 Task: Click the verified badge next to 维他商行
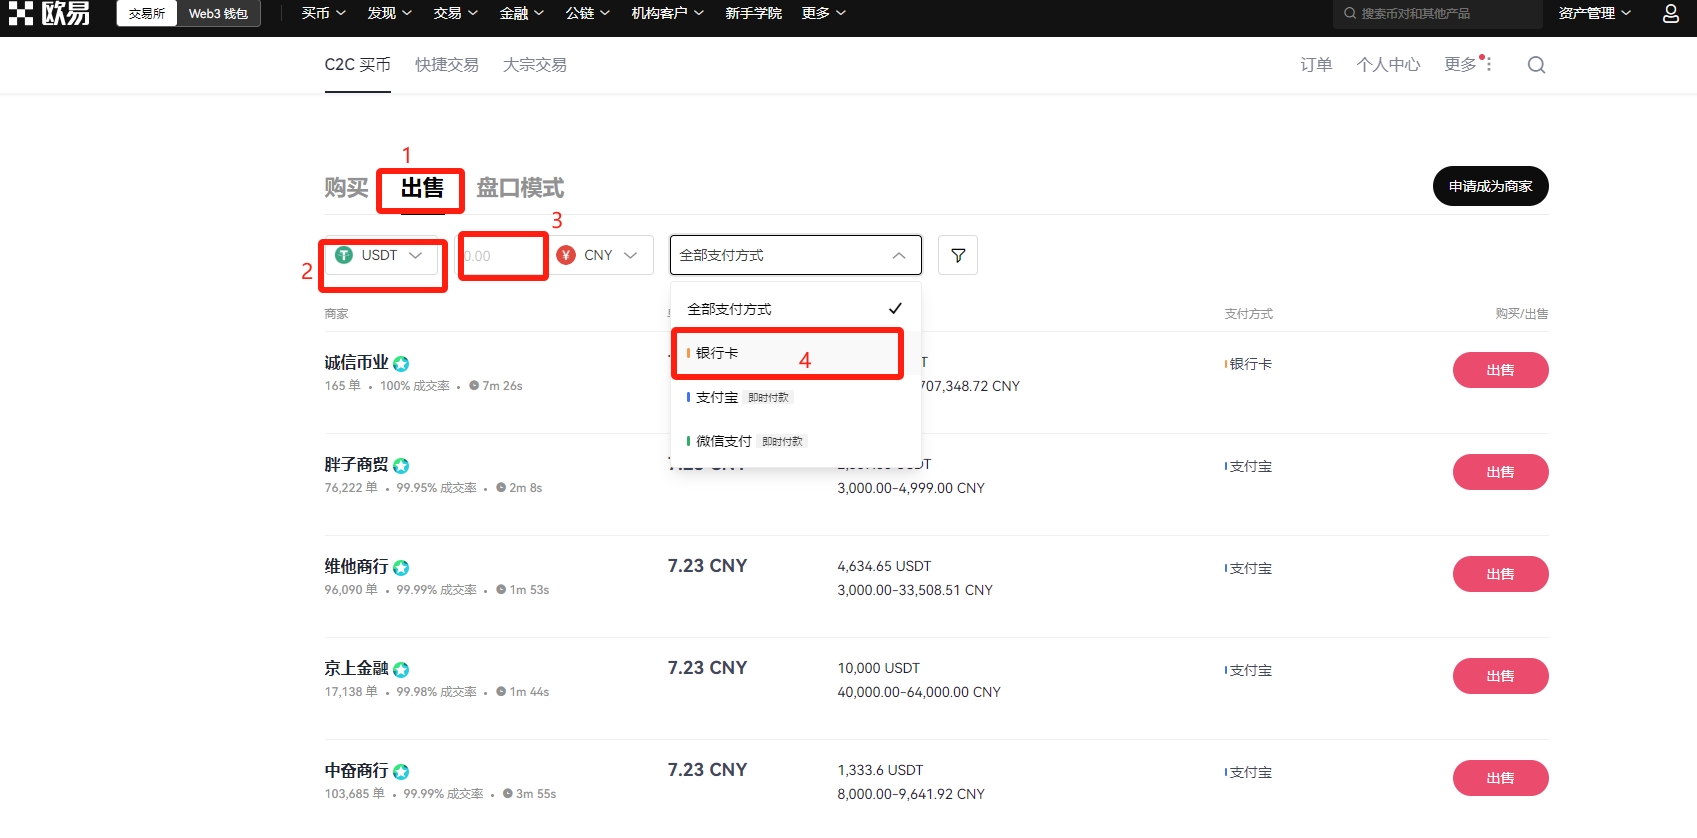[x=401, y=568]
